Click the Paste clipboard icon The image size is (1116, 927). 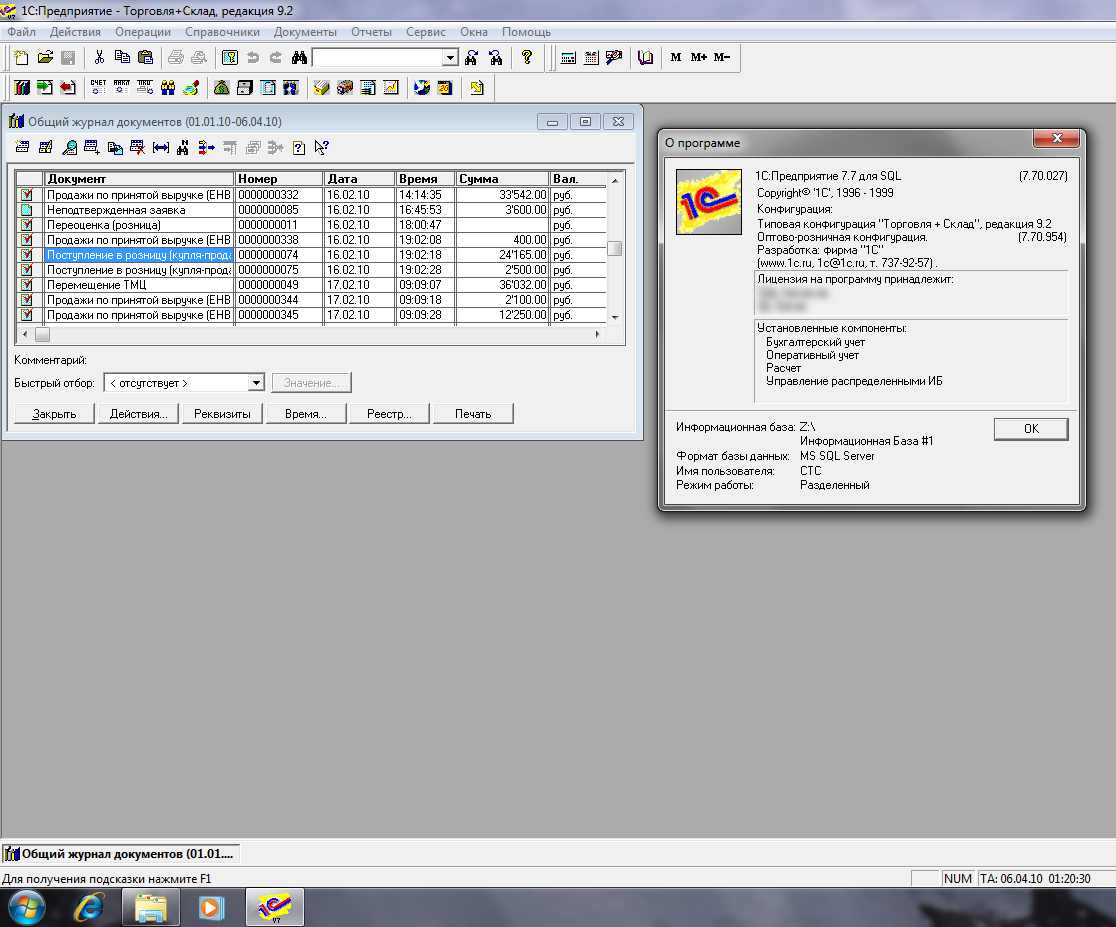tap(145, 58)
